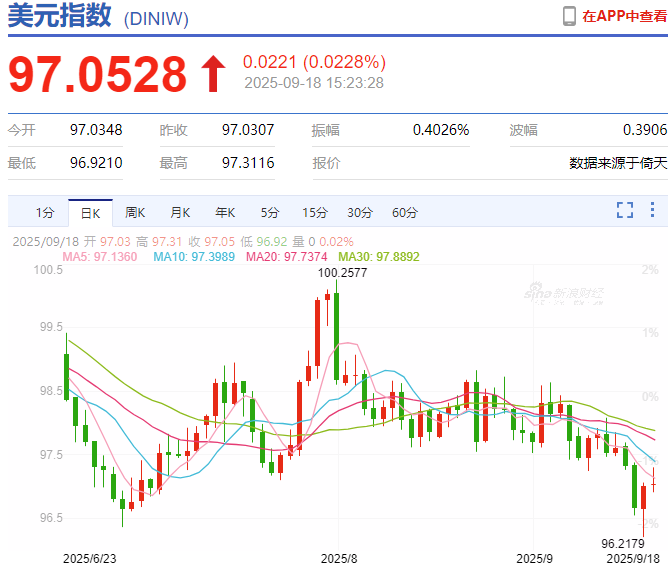This screenshot has width=668, height=565.
Task: Switch to the 1分 chart tab
Action: pyautogui.click(x=44, y=212)
